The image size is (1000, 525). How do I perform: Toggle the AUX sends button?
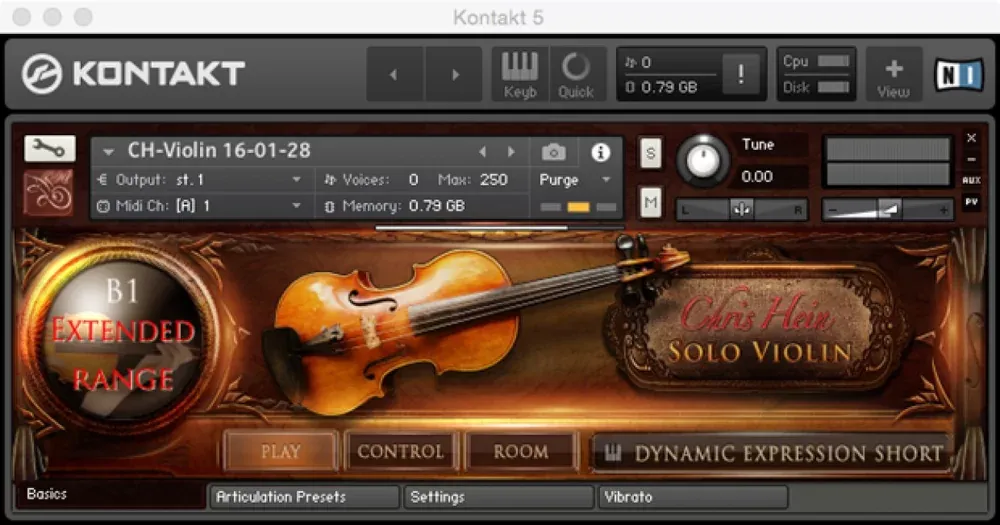(x=971, y=181)
